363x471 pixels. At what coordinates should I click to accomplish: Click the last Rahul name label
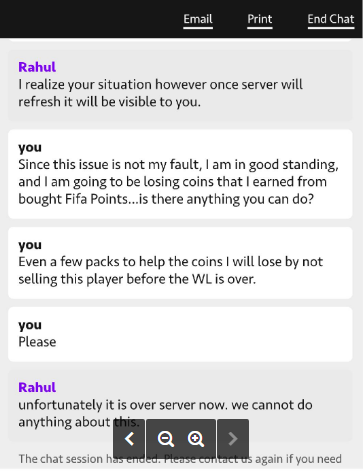[37, 387]
